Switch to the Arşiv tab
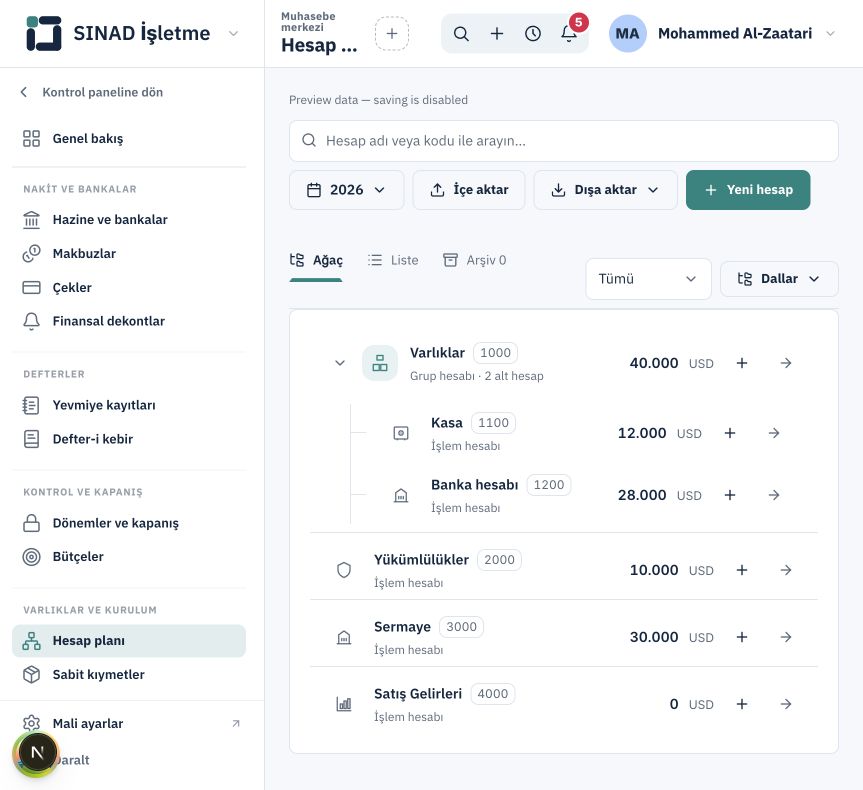This screenshot has width=863, height=790. pyautogui.click(x=474, y=260)
